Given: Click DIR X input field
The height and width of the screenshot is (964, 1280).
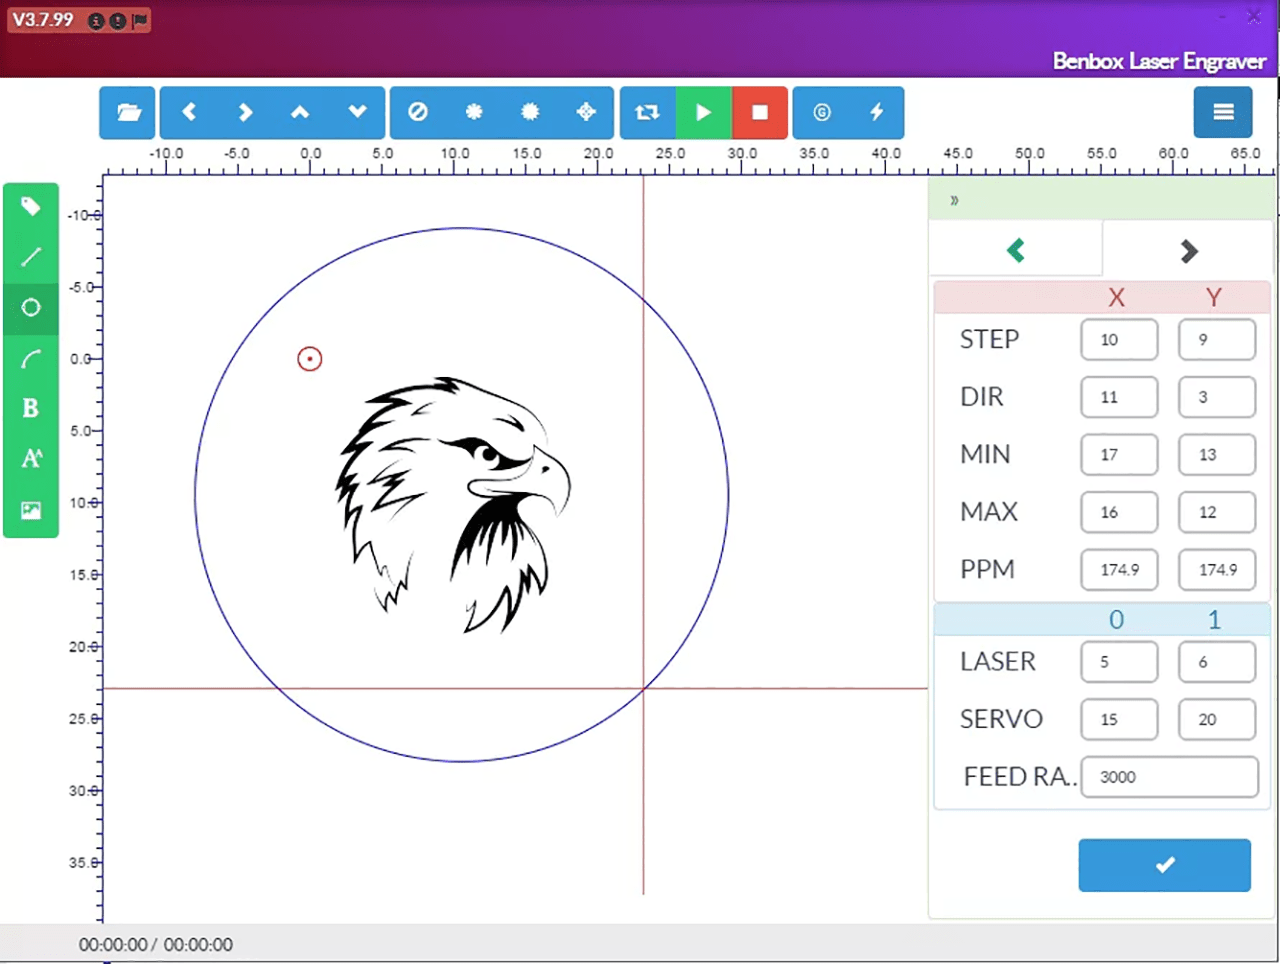Looking at the screenshot, I should (1119, 397).
